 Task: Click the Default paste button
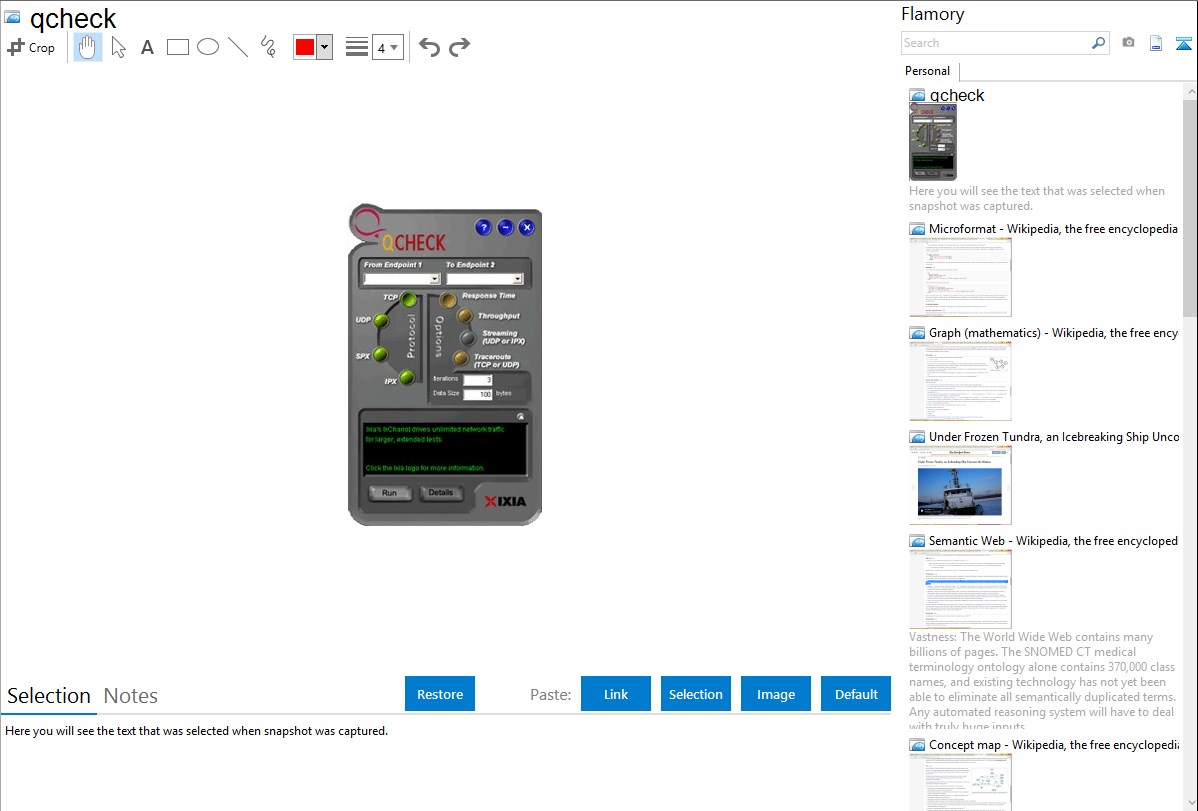click(856, 694)
